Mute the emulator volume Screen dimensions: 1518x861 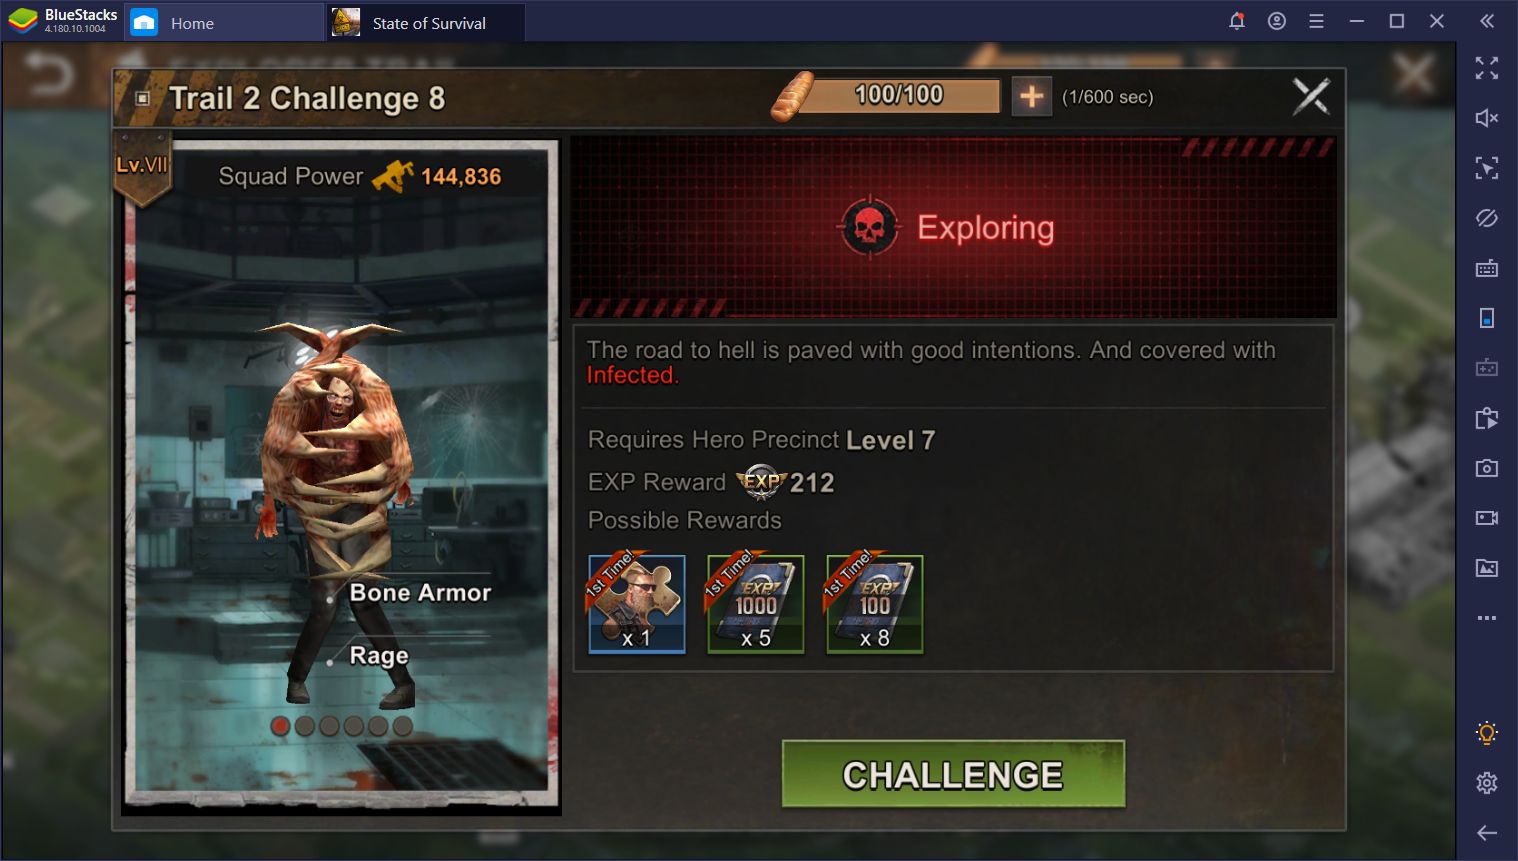click(x=1487, y=118)
